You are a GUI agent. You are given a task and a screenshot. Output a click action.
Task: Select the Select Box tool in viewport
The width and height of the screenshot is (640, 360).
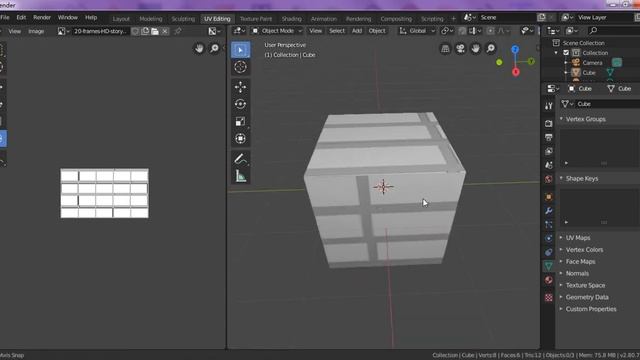click(240, 50)
